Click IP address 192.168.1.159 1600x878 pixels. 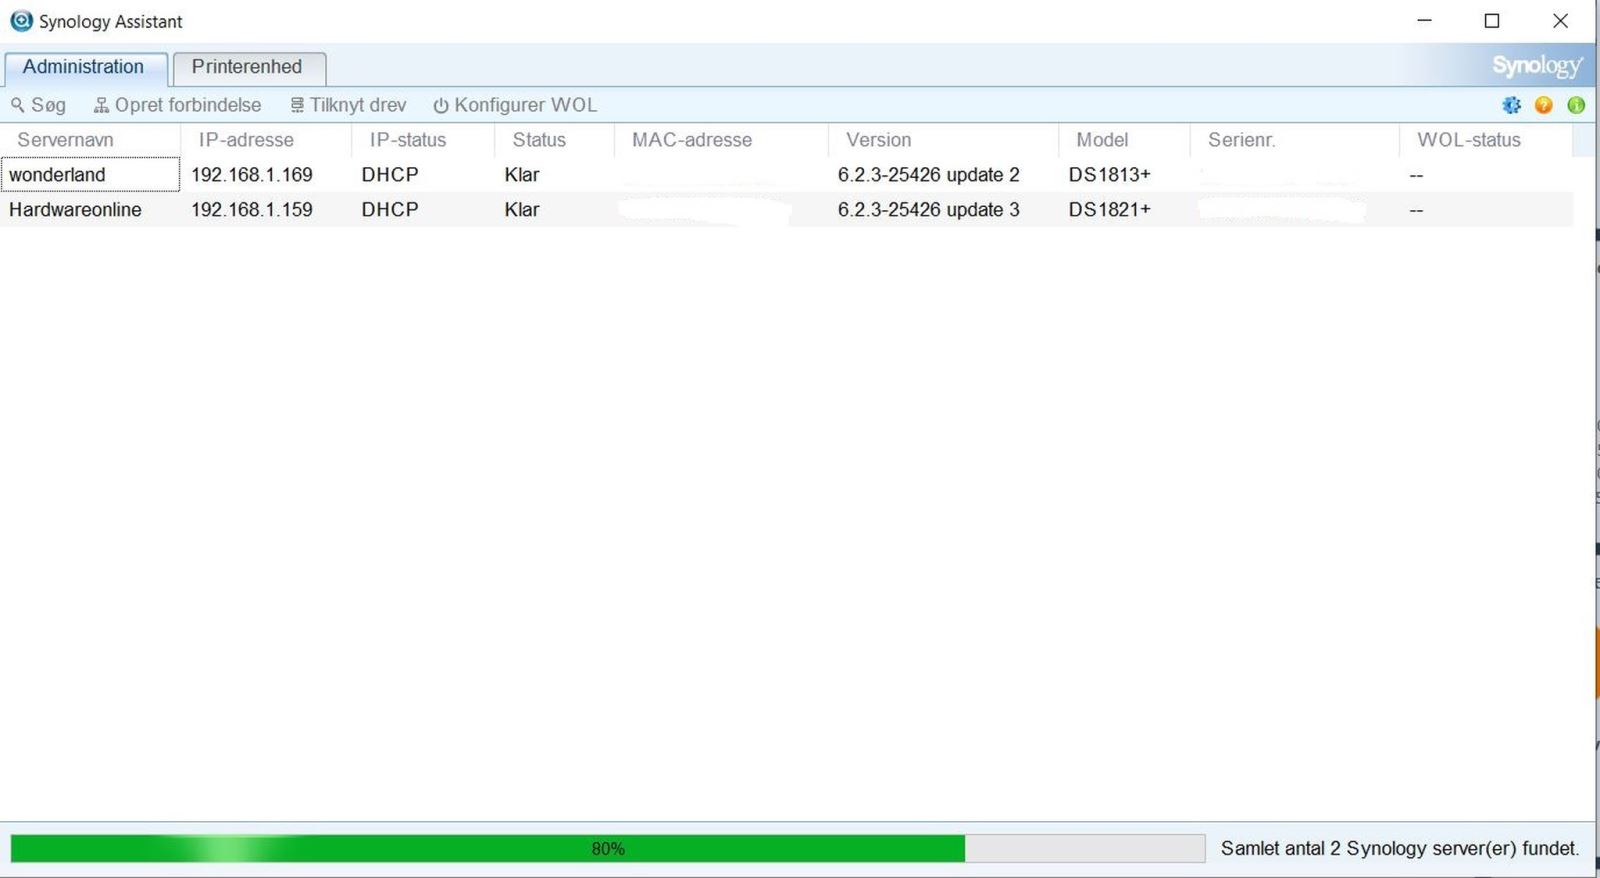click(252, 210)
